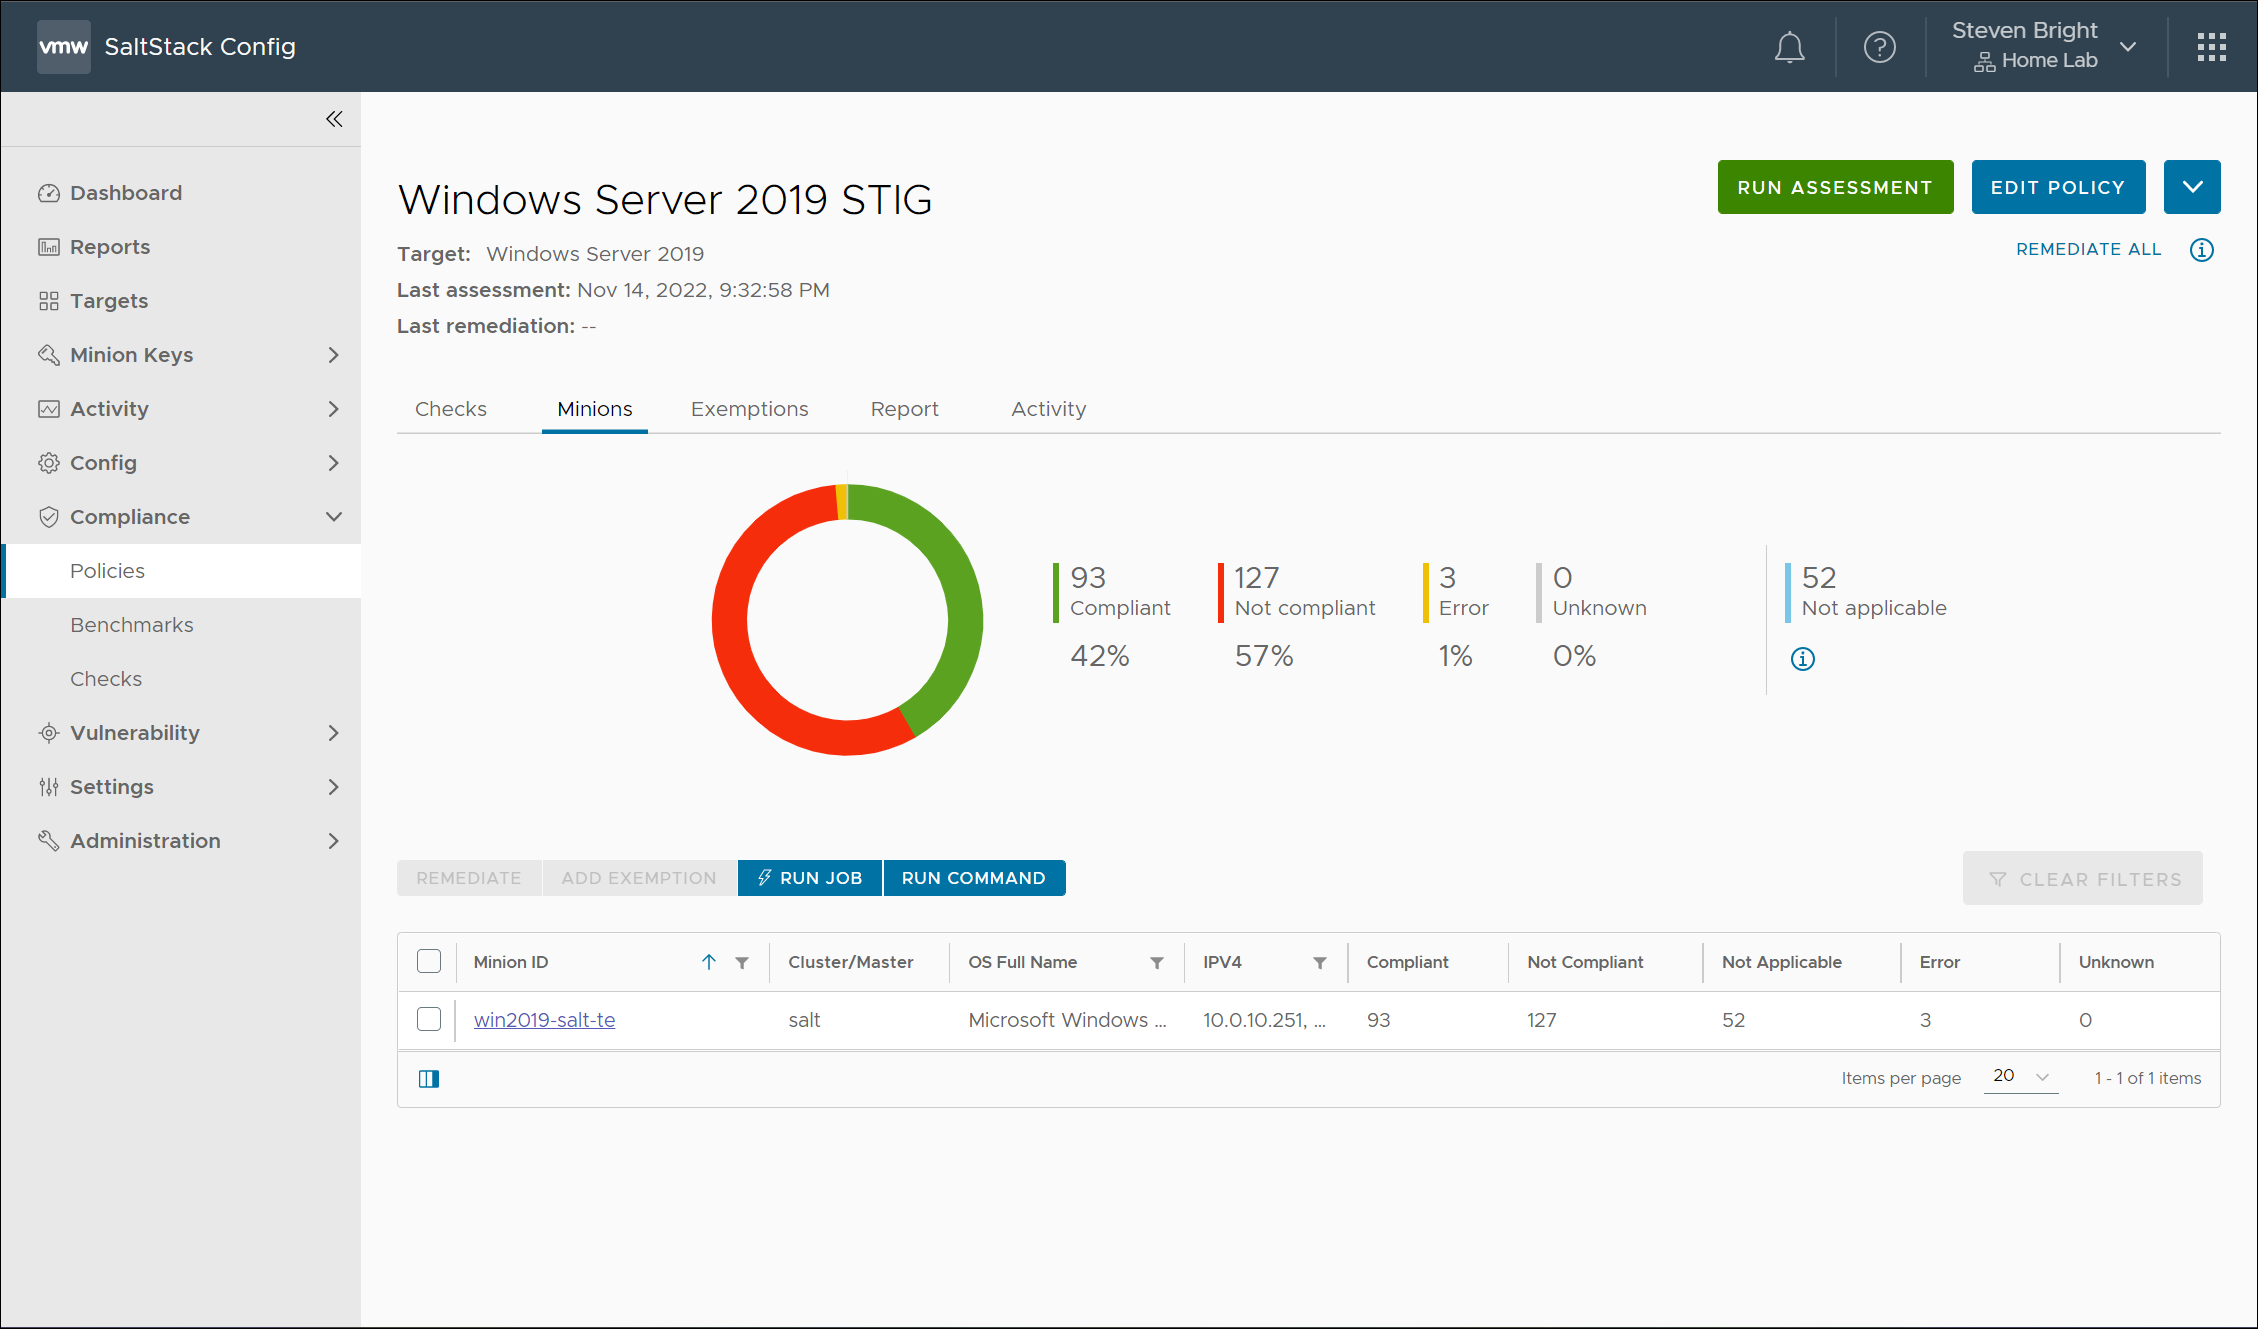The image size is (2258, 1329).
Task: Check the win2019-salt-te row checkbox
Action: [x=429, y=1020]
